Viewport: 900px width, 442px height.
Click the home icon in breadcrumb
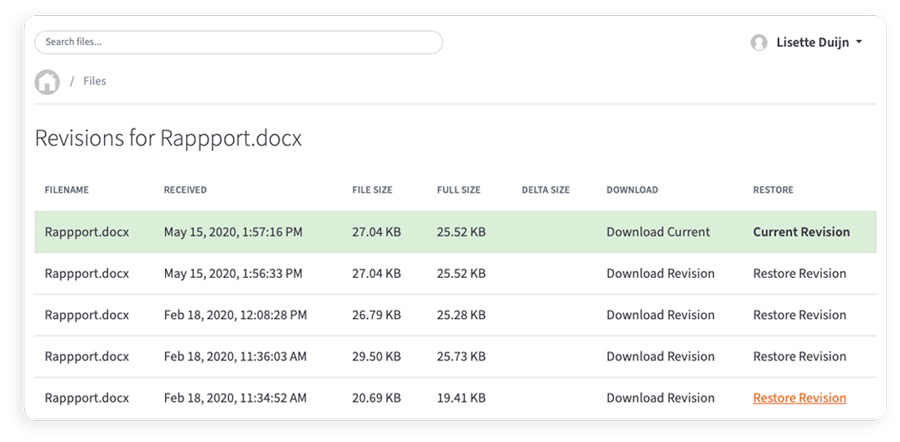pyautogui.click(x=47, y=82)
